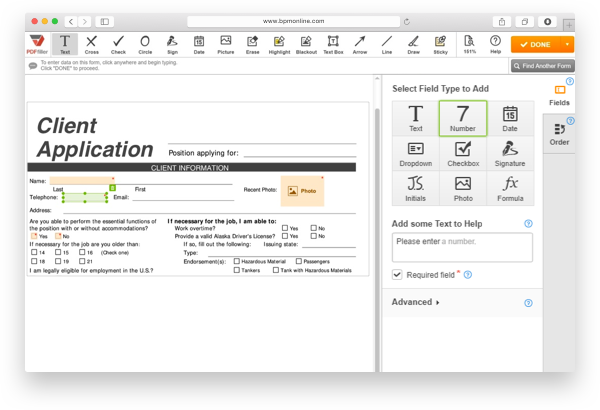This screenshot has width=600, height=410.
Task: Check No for Work overtime
Action: click(313, 228)
